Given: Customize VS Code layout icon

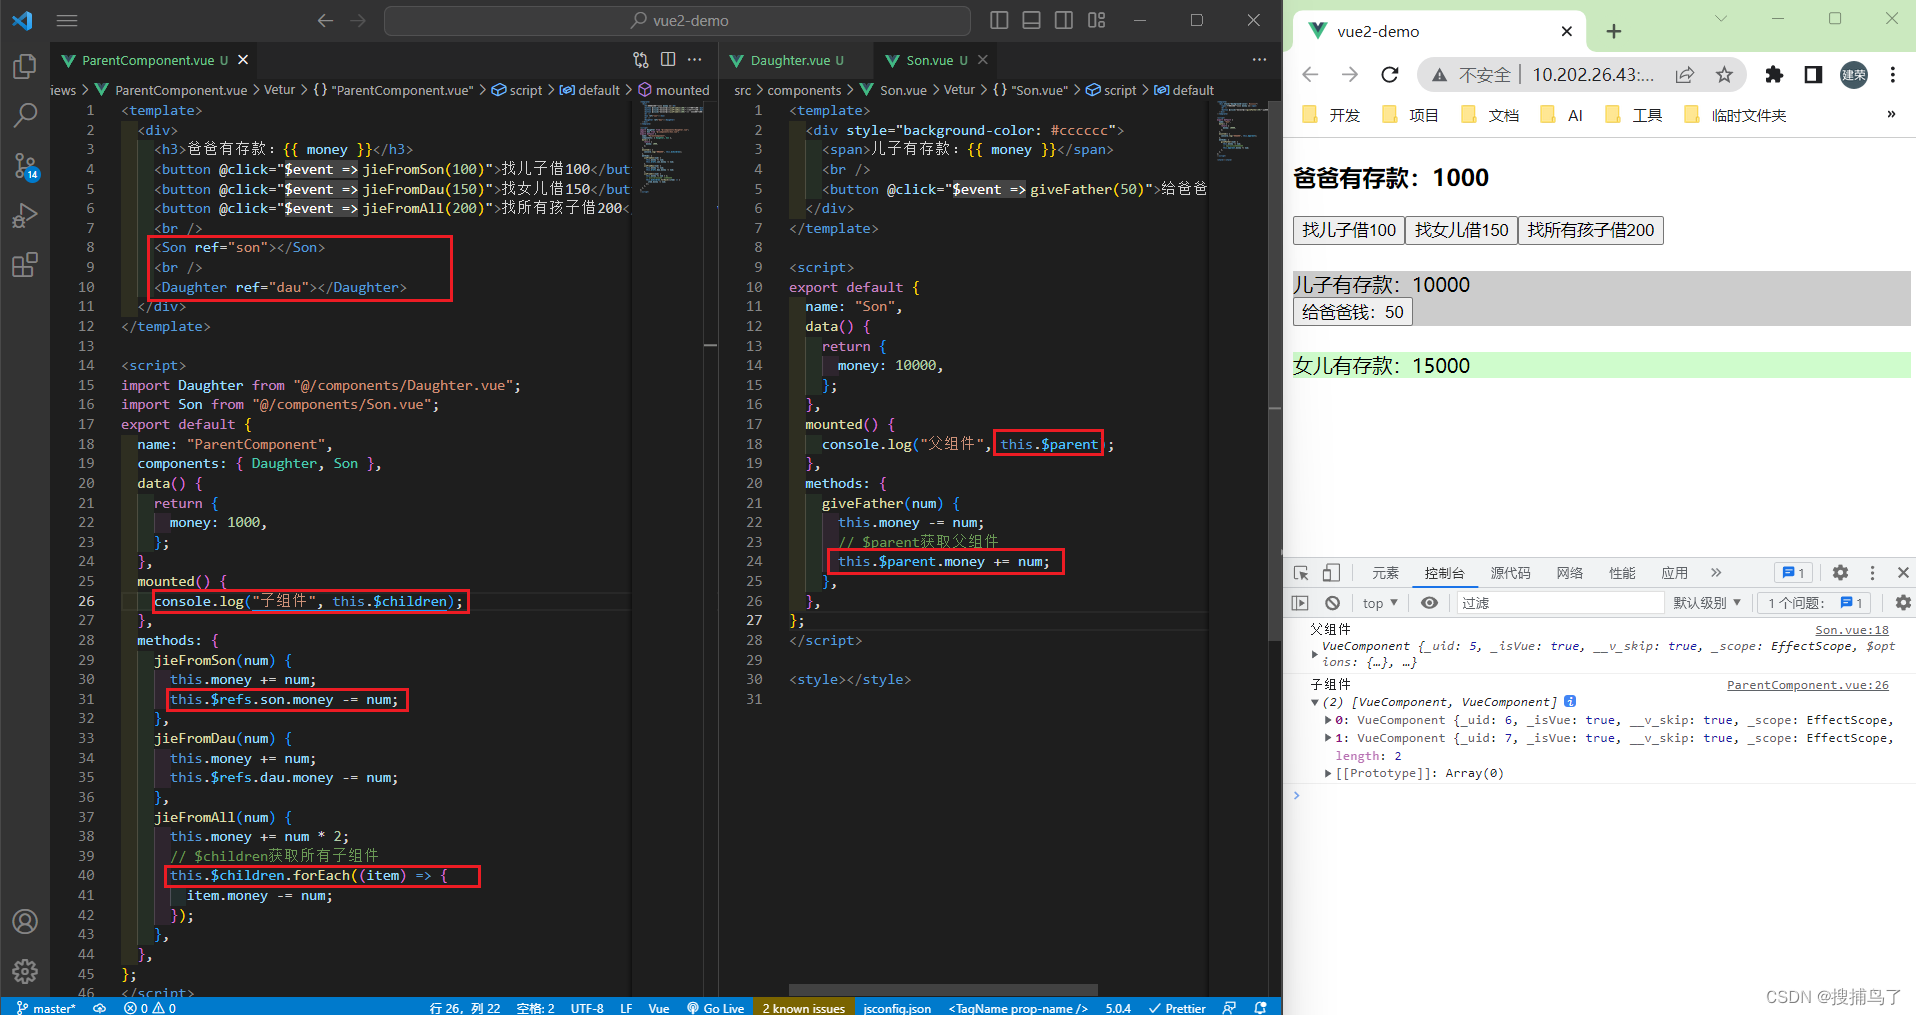Looking at the screenshot, I should tap(1097, 20).
